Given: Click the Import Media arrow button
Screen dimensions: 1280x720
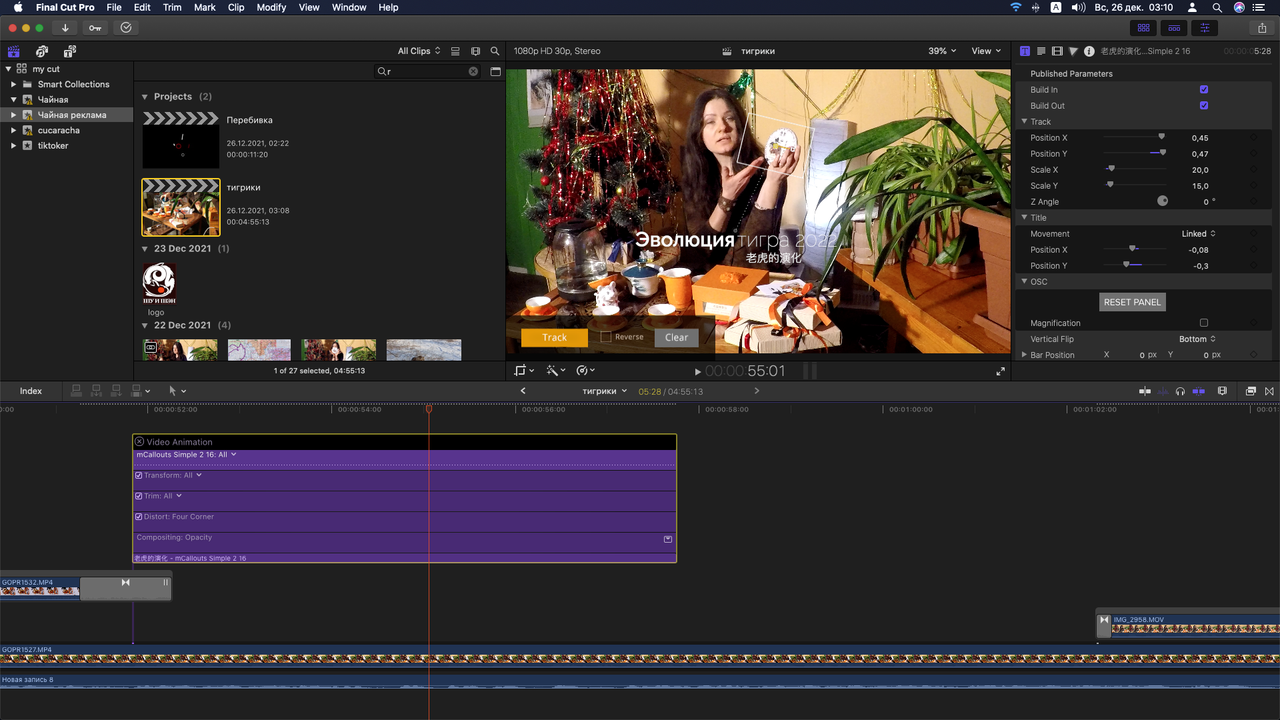Looking at the screenshot, I should [x=65, y=28].
